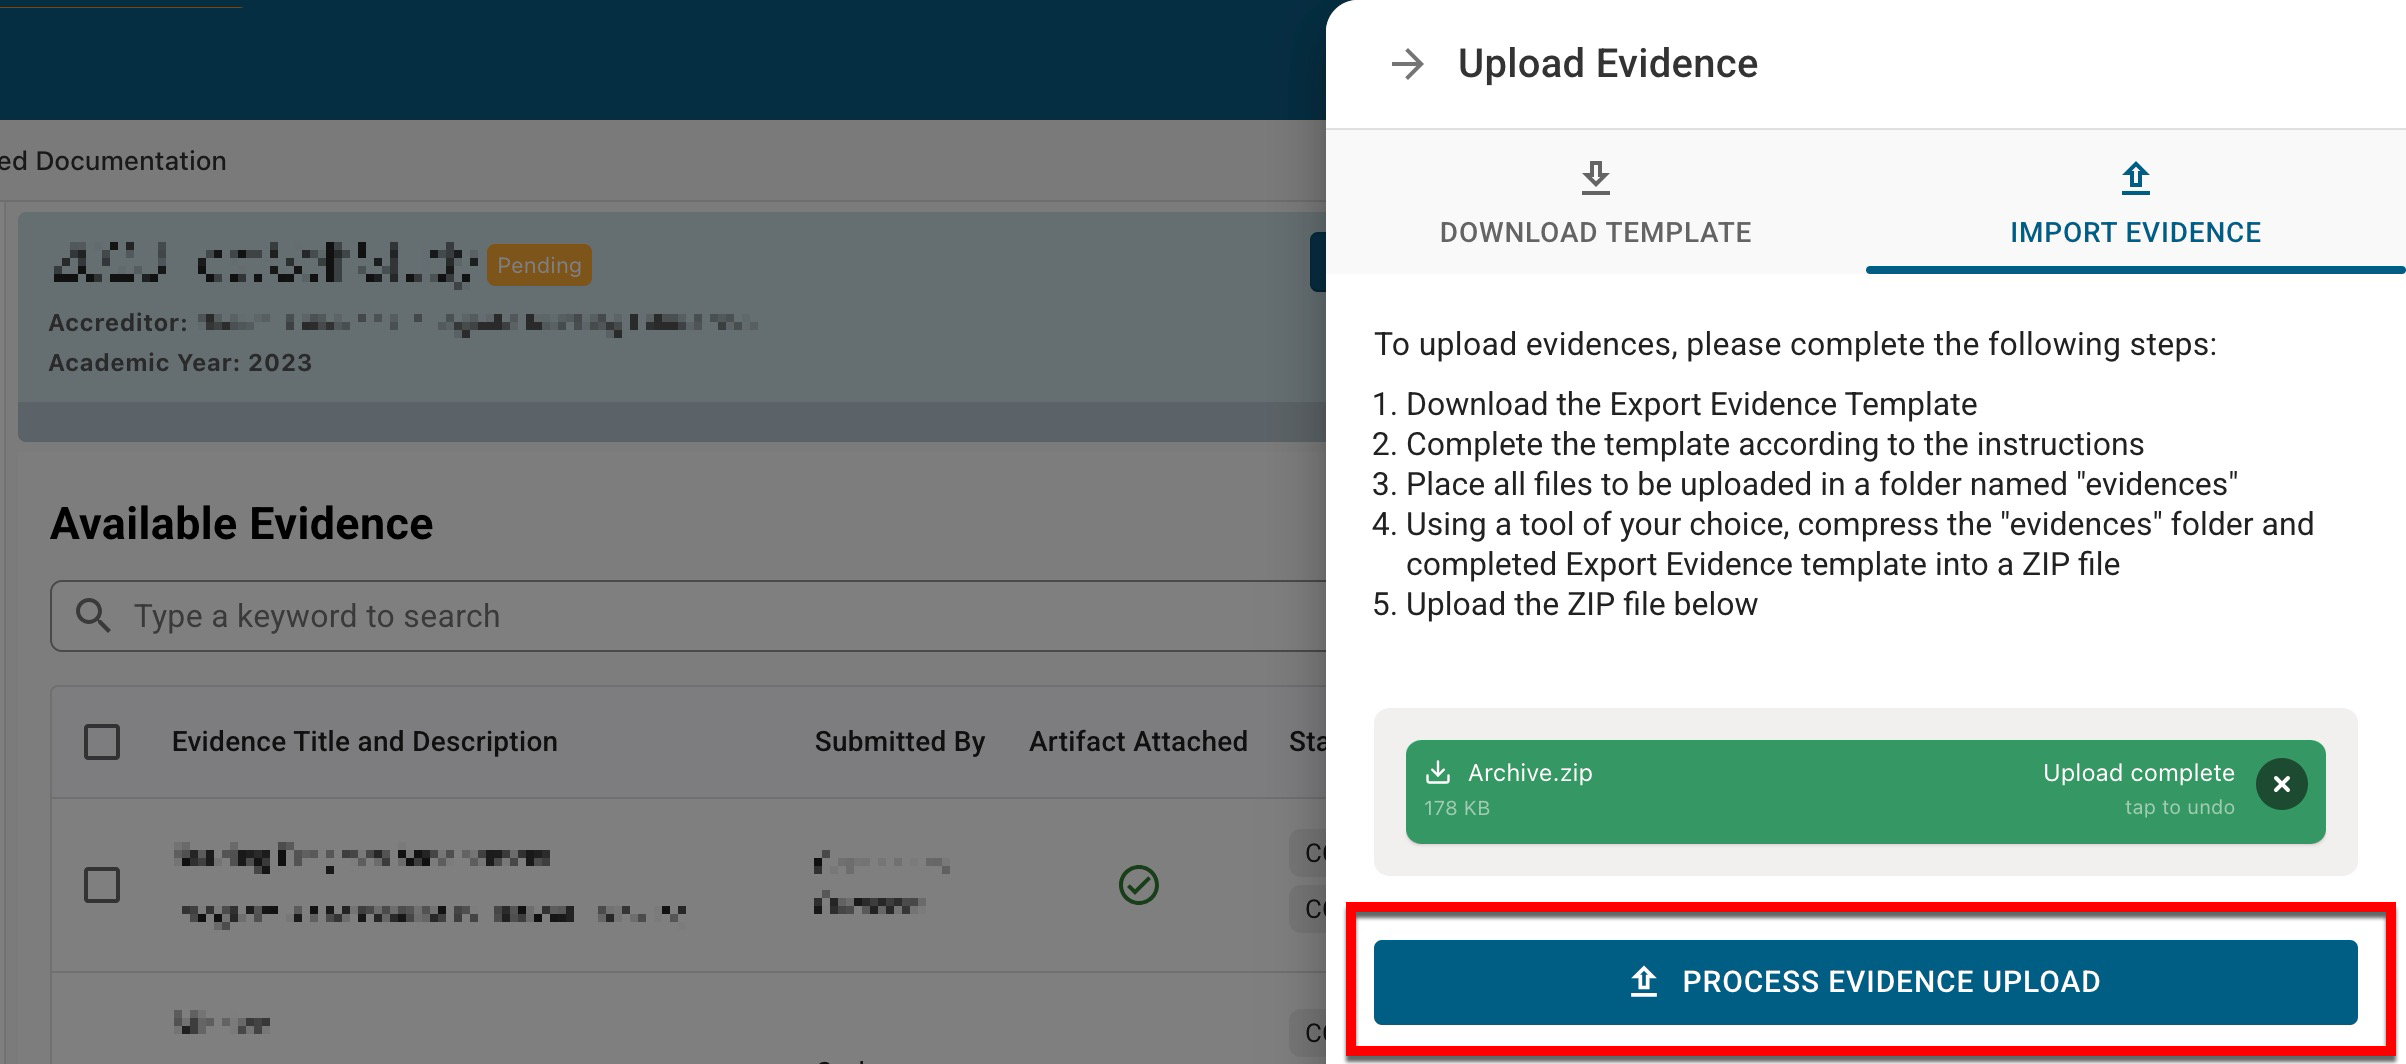The height and width of the screenshot is (1064, 2406).
Task: Click the magnifier icon in the search box
Action: pos(93,616)
